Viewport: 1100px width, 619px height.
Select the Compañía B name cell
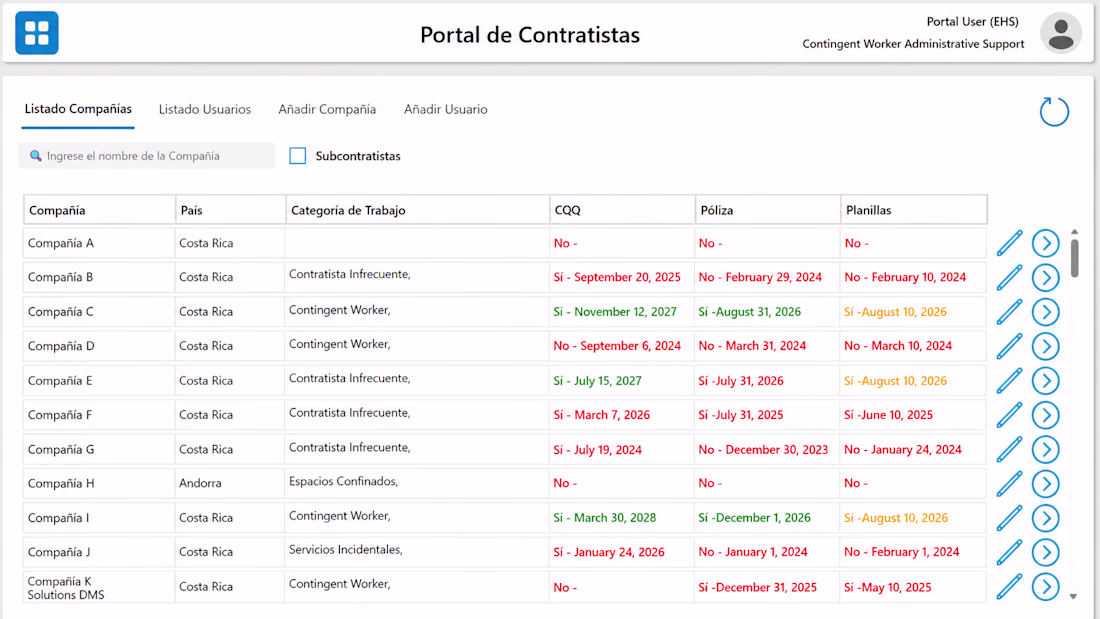(x=99, y=277)
